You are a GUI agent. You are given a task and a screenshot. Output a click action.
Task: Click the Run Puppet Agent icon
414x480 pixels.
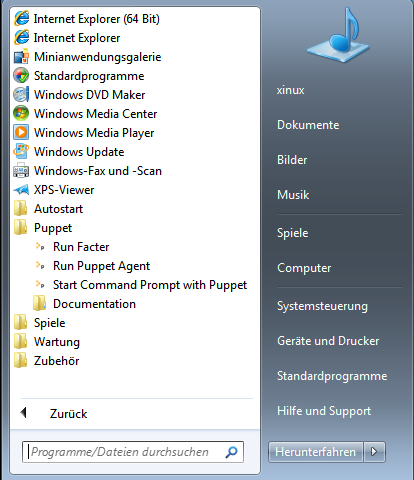point(40,266)
